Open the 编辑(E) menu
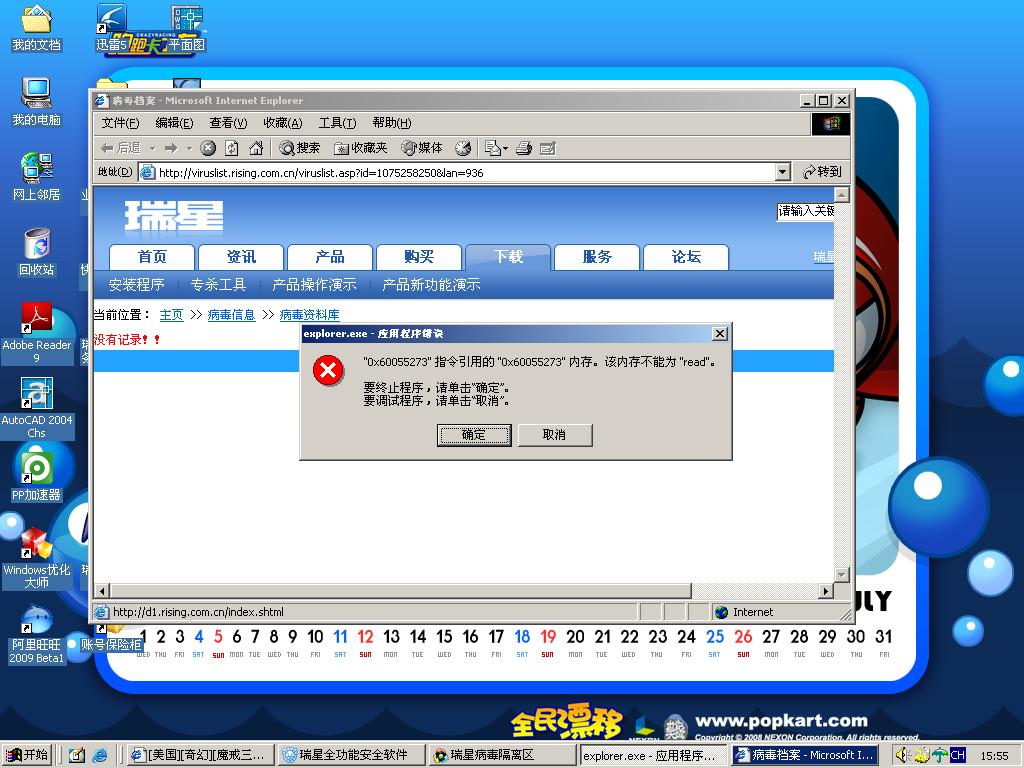Viewport: 1024px width, 768px height. (174, 123)
